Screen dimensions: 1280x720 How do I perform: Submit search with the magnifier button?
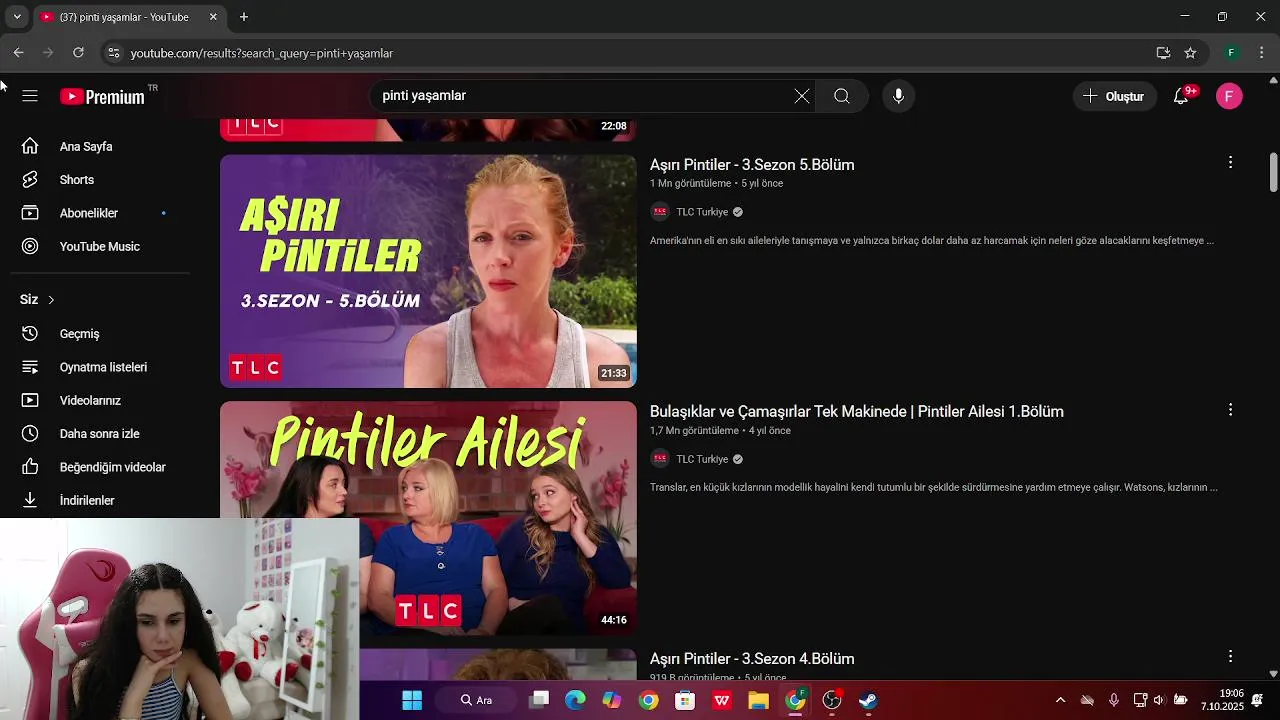click(x=842, y=96)
